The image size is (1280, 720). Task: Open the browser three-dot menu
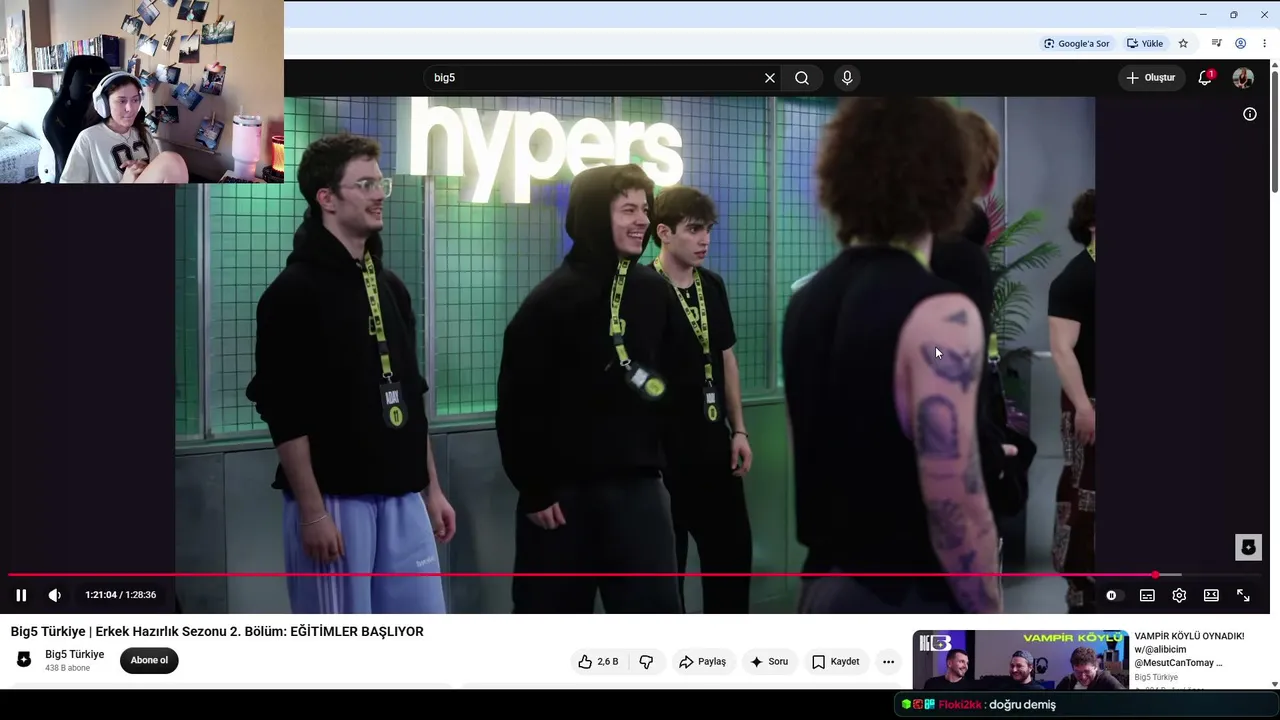(1264, 44)
